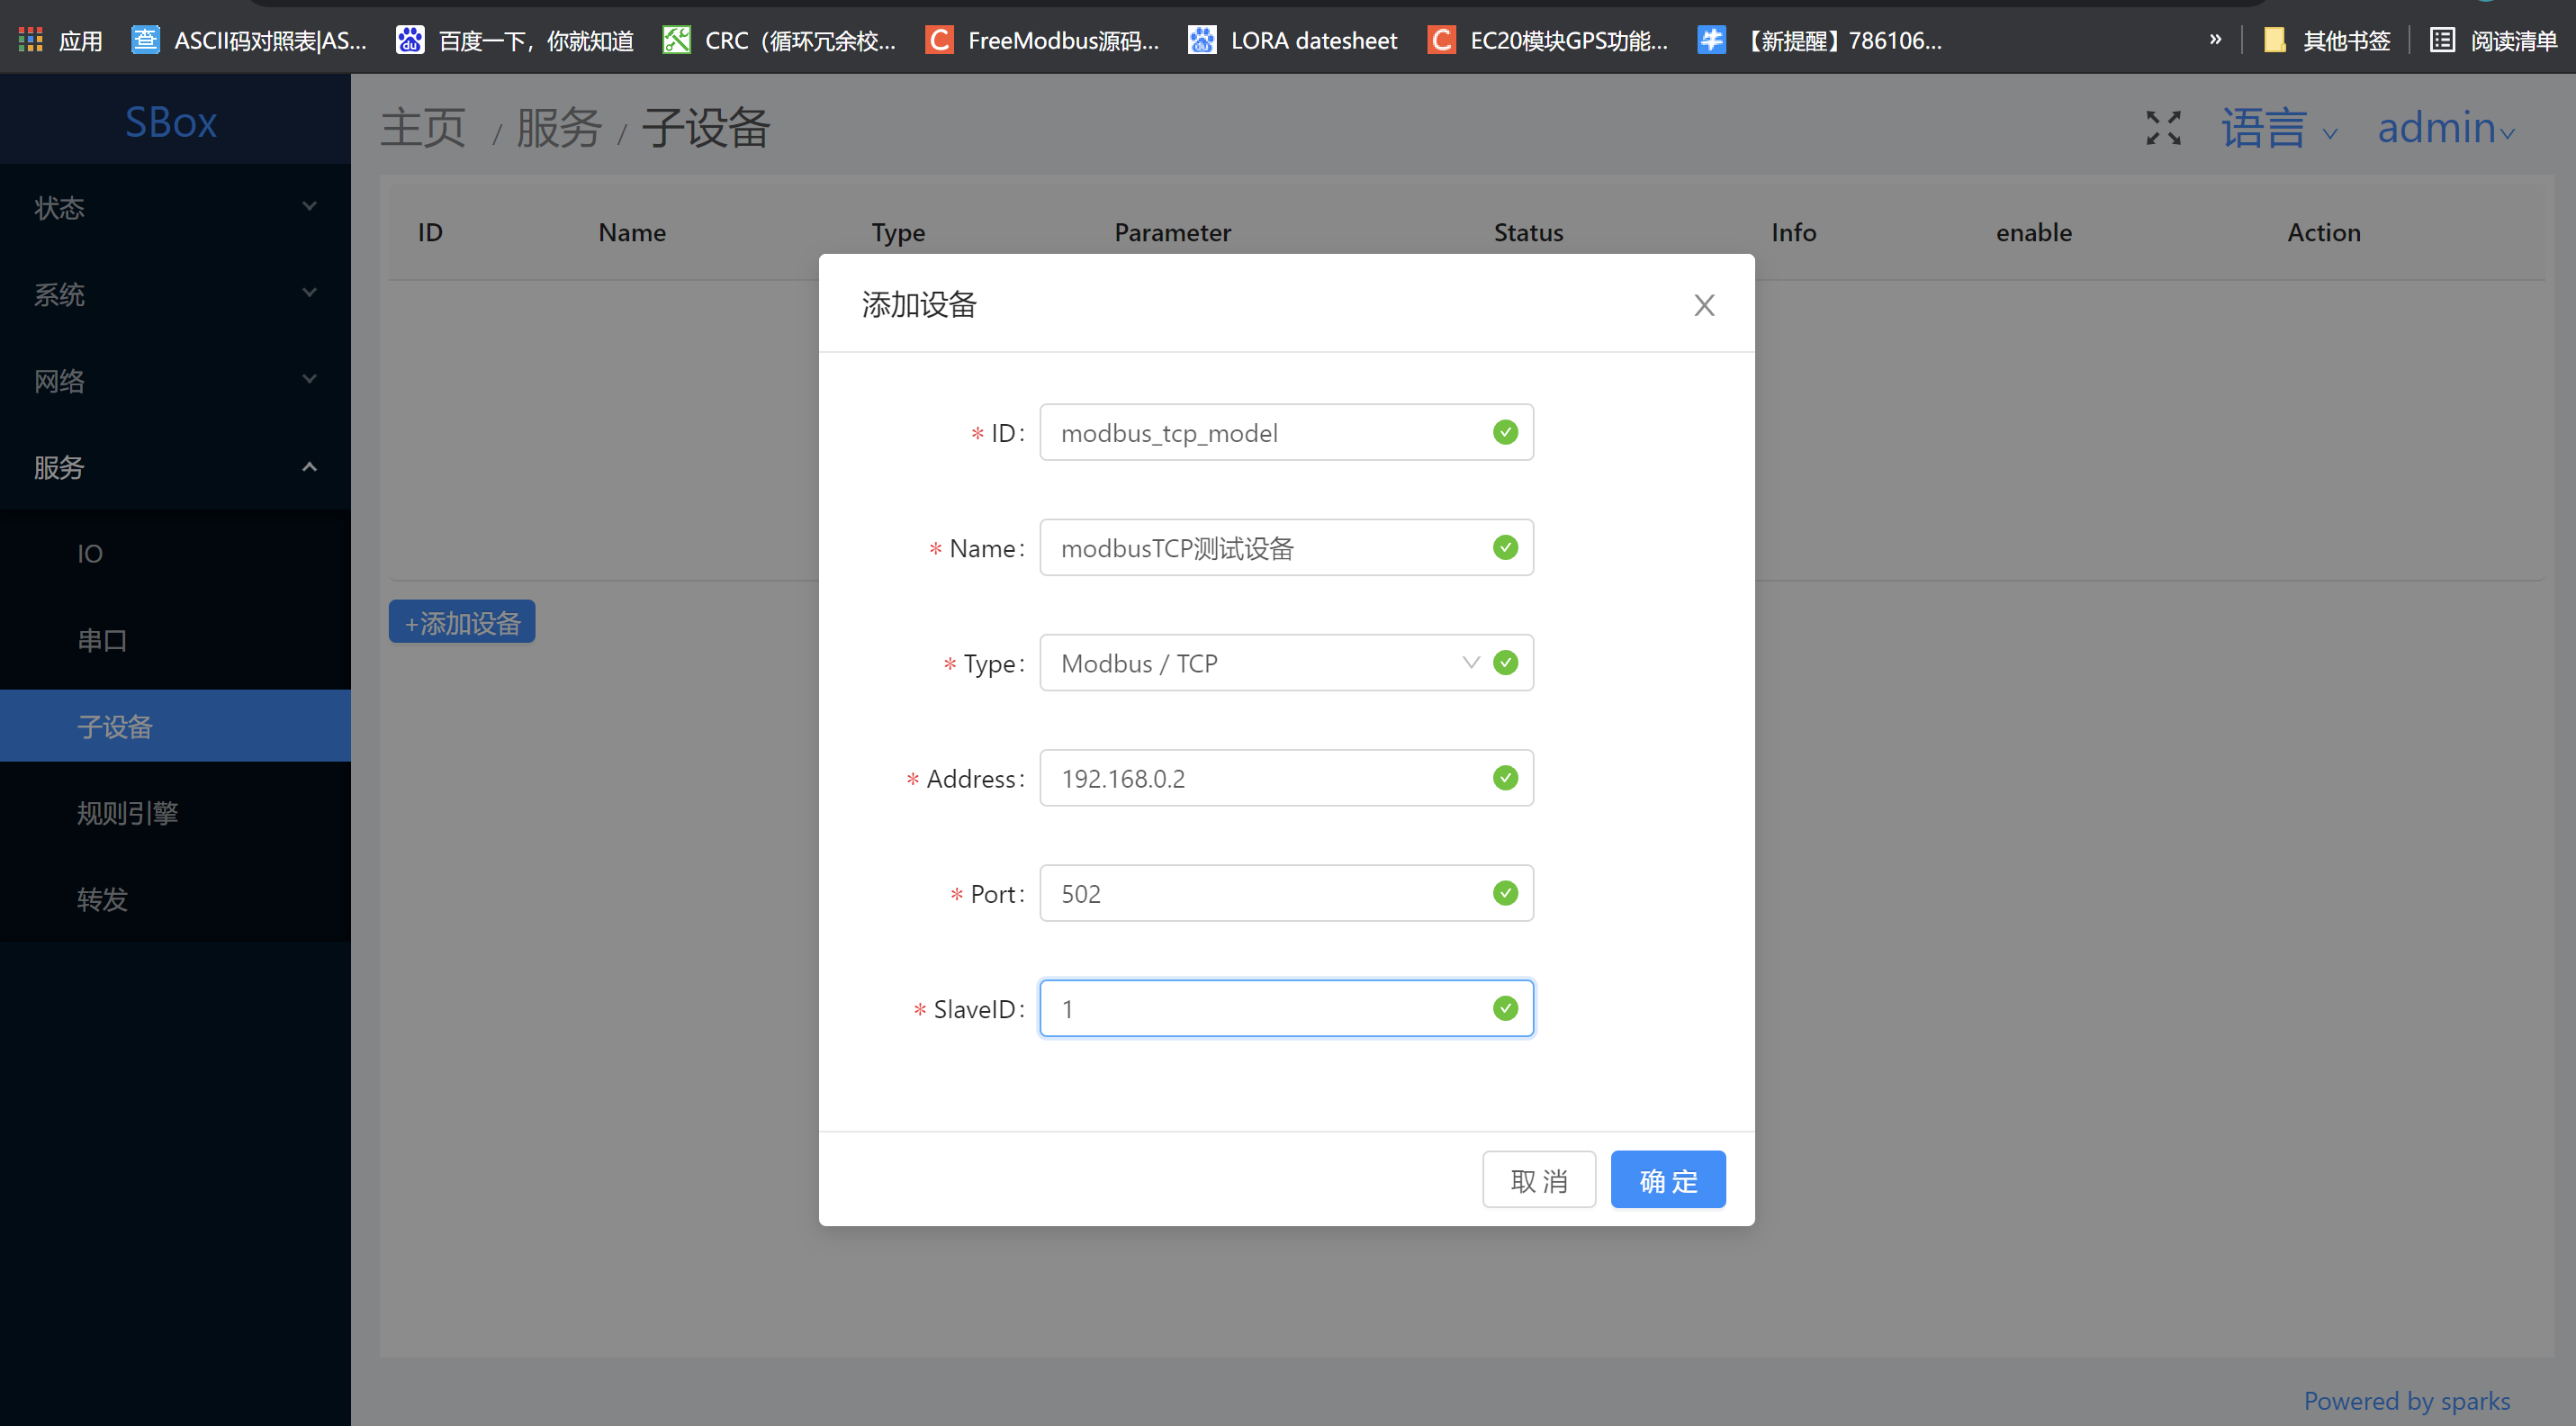Open the LORA datesheet bookmark
Image resolution: width=2576 pixels, height=1426 pixels.
(1293, 40)
